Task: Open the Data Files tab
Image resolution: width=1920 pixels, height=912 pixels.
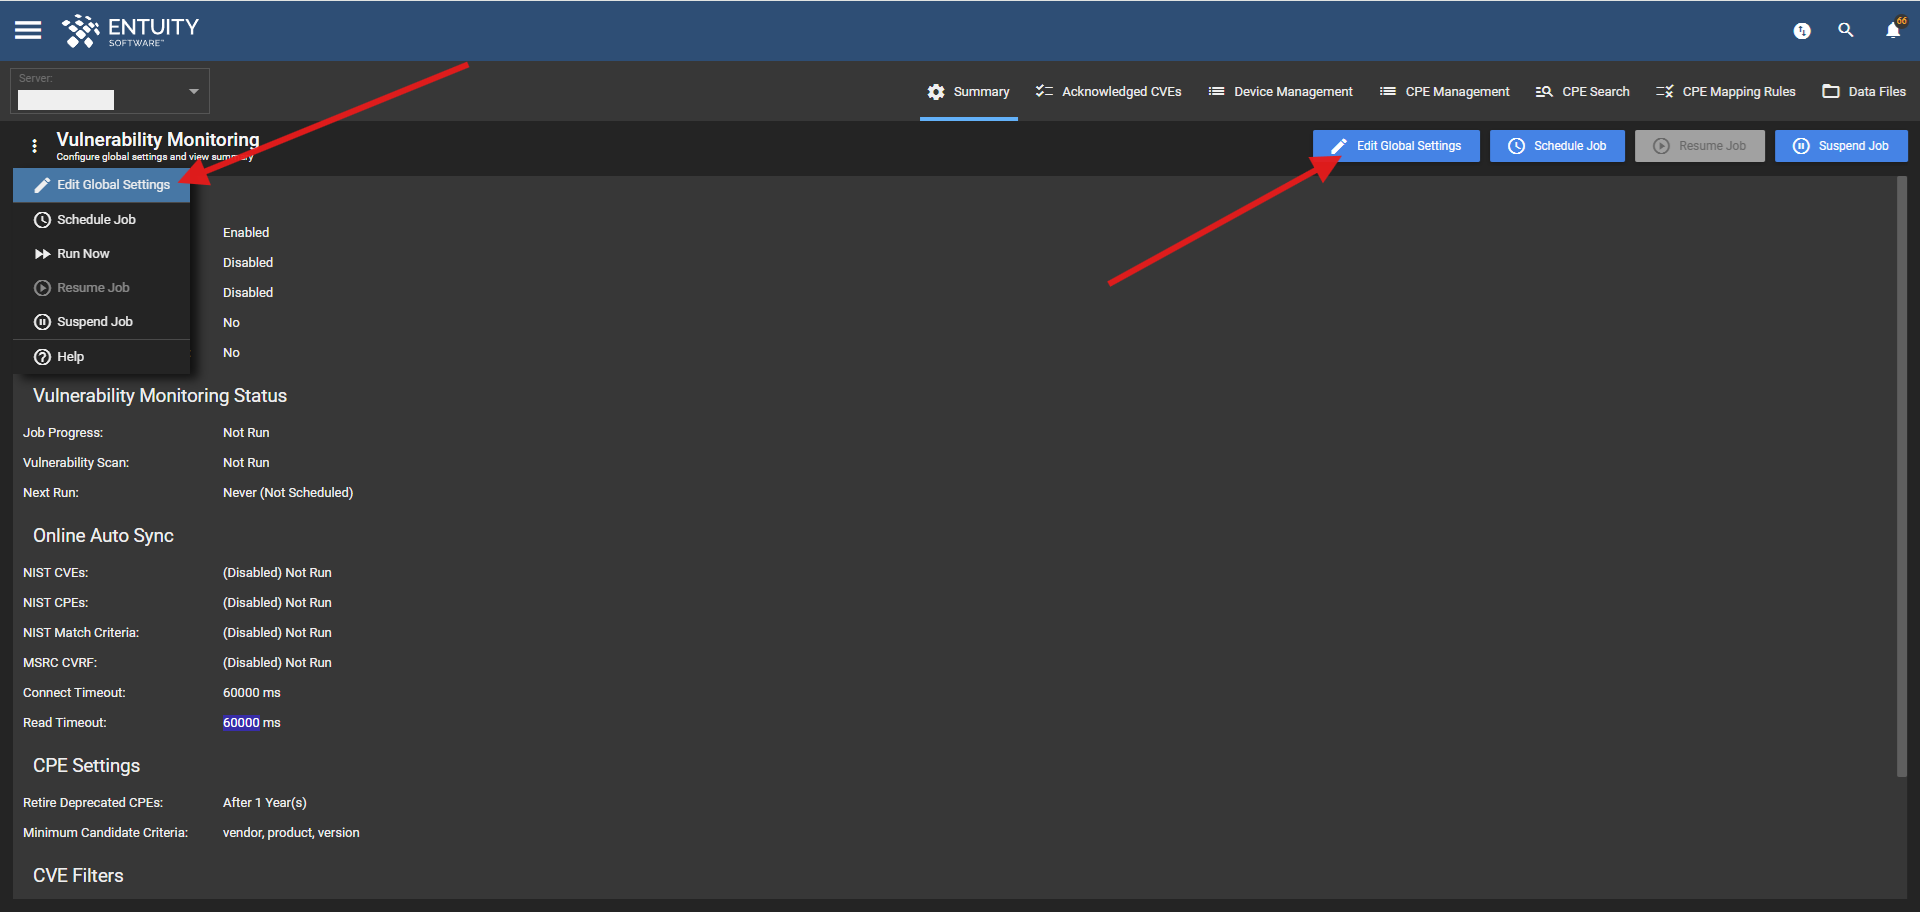Action: click(1864, 91)
